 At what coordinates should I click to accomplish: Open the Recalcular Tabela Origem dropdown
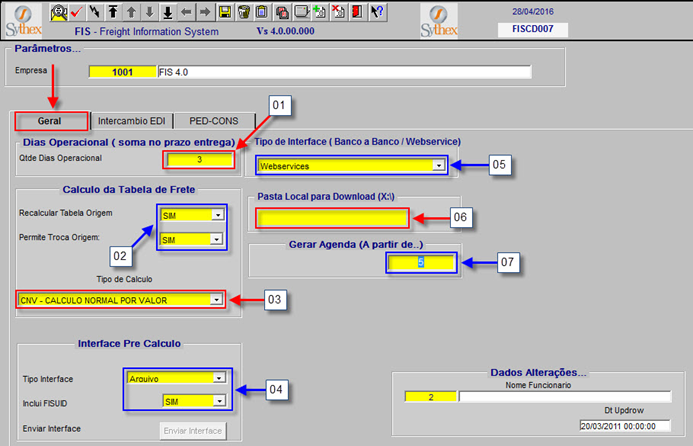tap(217, 215)
